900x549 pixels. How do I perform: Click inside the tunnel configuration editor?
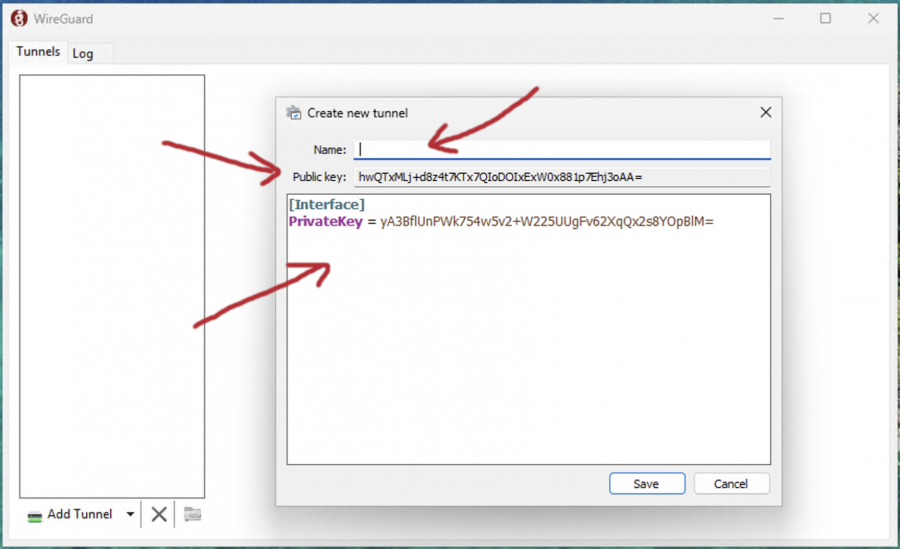529,329
